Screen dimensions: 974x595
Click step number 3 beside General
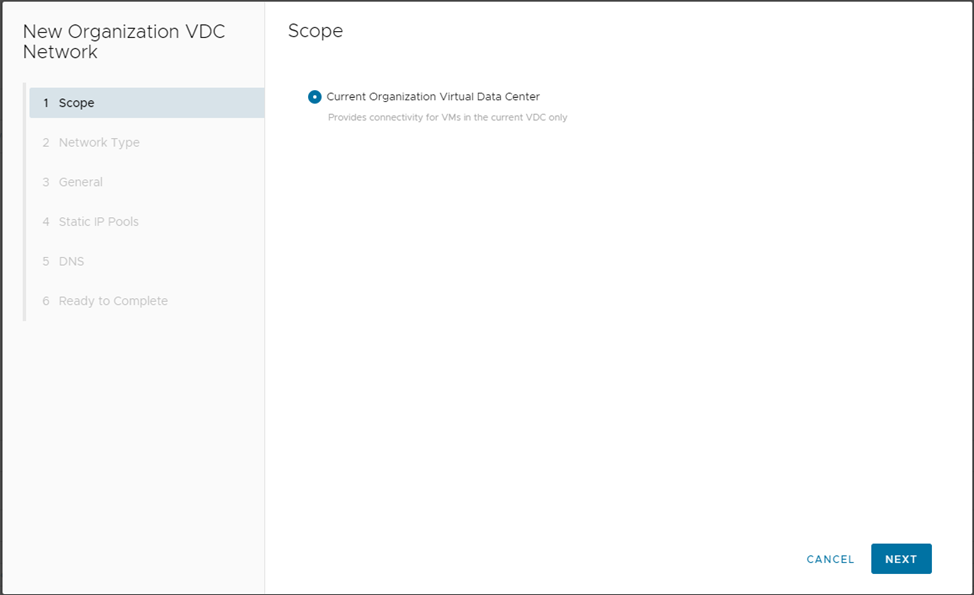point(46,182)
